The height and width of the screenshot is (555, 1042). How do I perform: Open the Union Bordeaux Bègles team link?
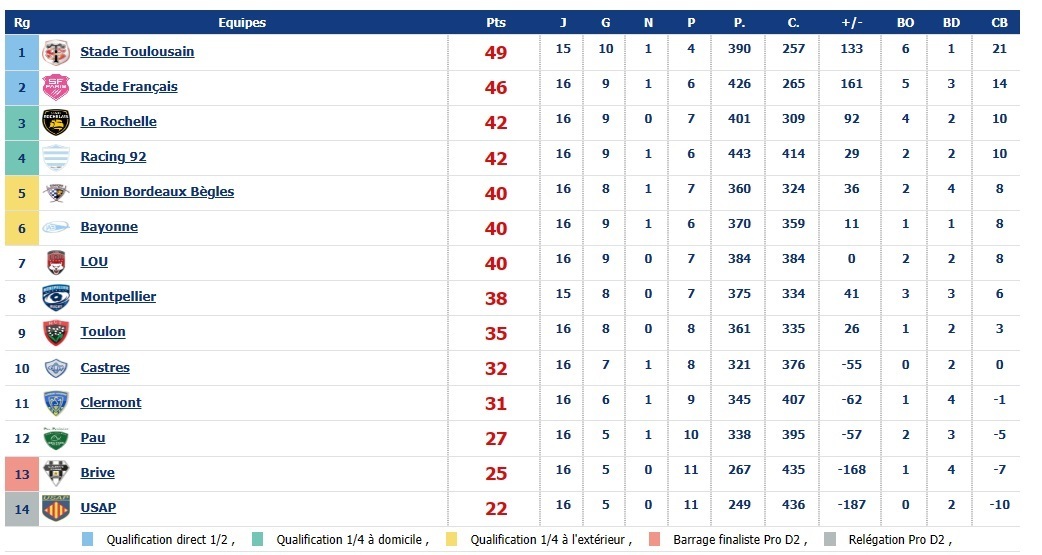[x=157, y=192]
